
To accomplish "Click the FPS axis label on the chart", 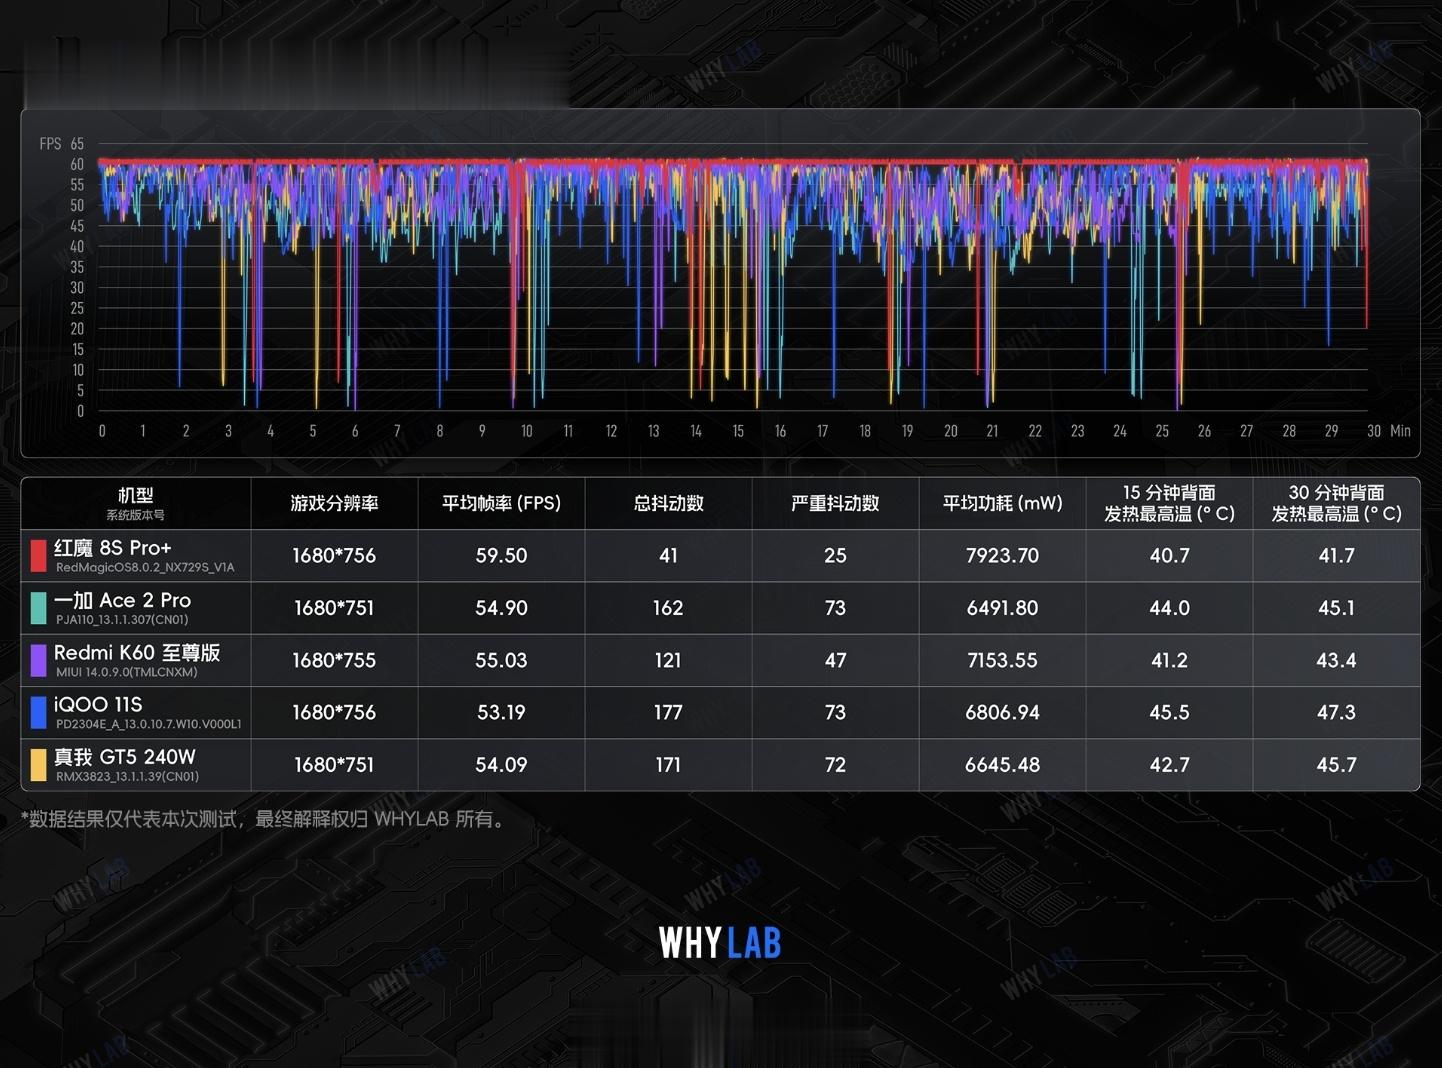I will click(50, 144).
